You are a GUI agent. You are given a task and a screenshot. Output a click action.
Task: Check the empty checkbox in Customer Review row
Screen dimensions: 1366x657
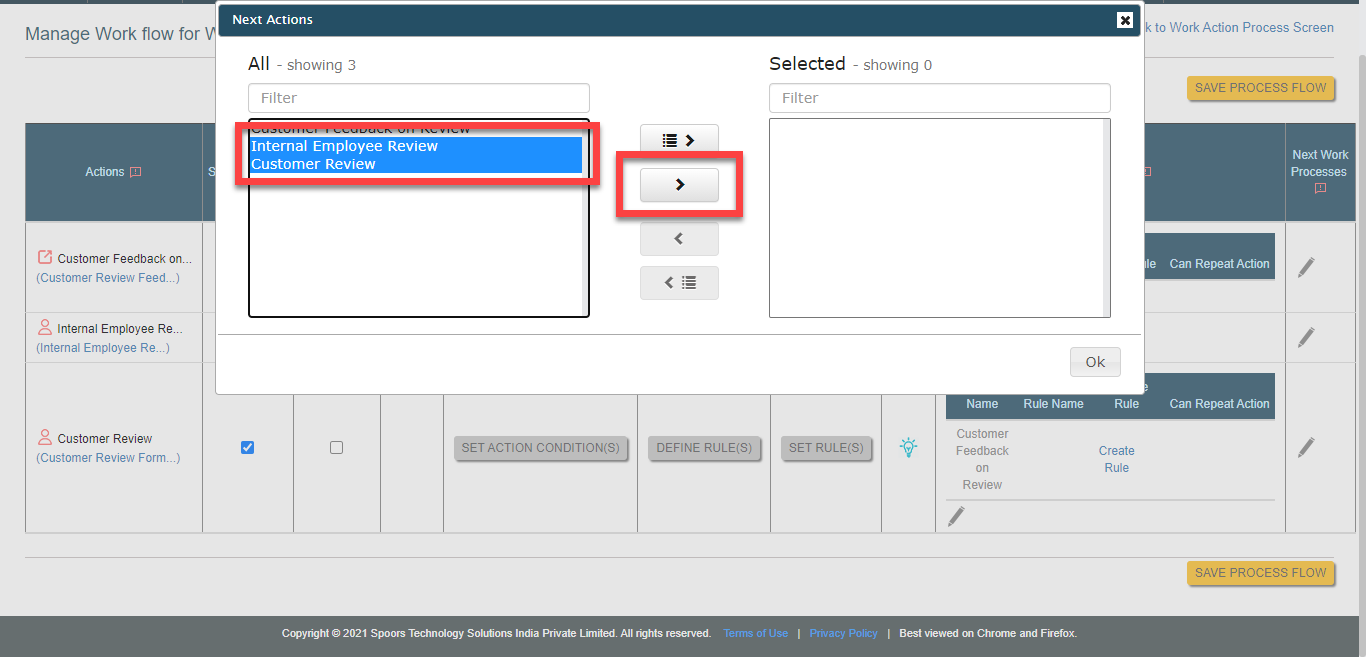click(336, 447)
